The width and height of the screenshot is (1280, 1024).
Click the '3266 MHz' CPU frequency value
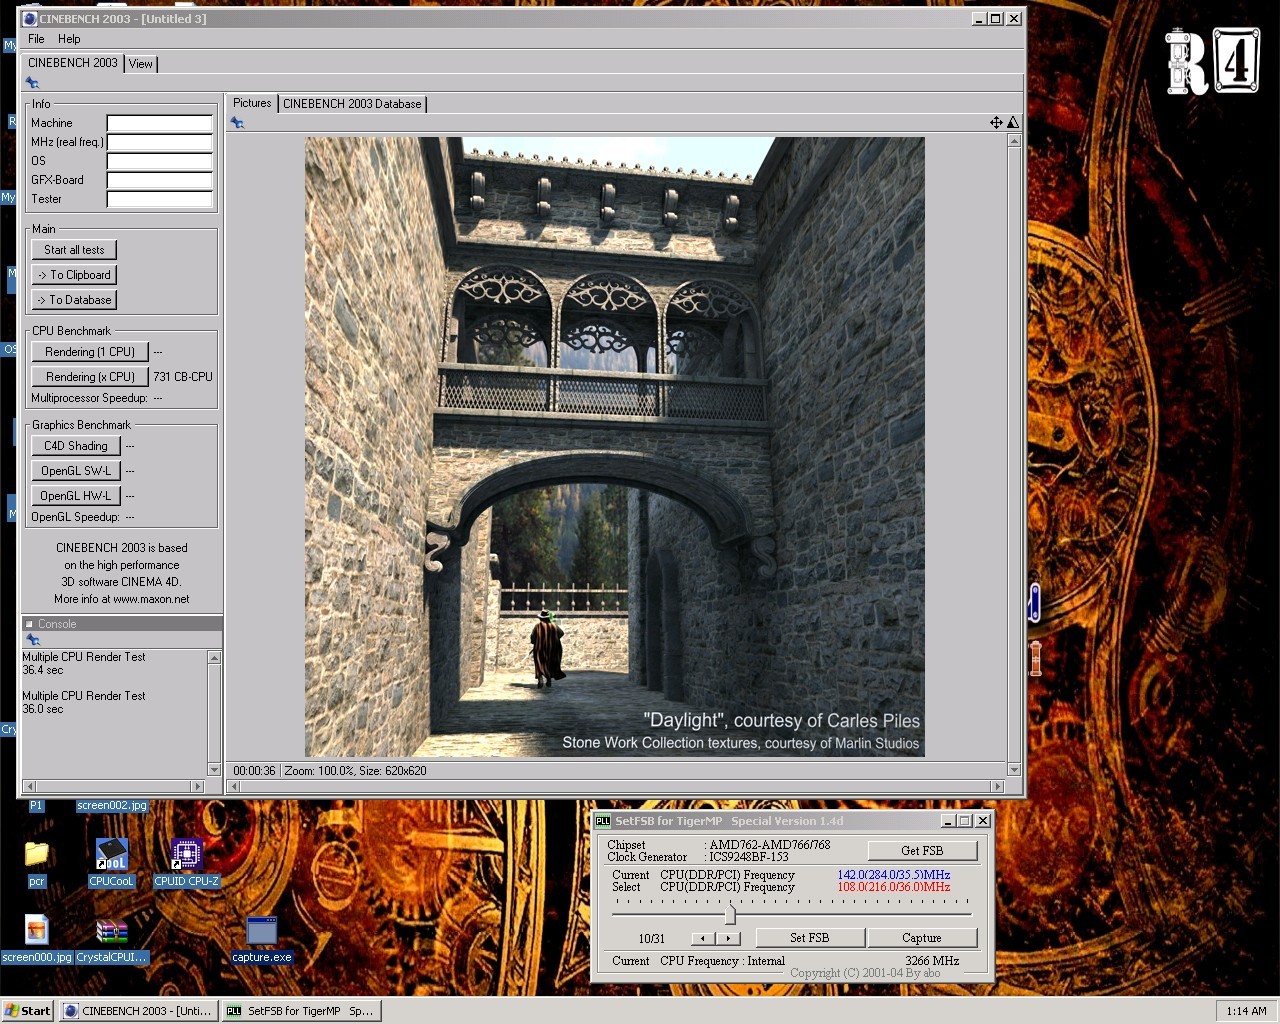932,961
